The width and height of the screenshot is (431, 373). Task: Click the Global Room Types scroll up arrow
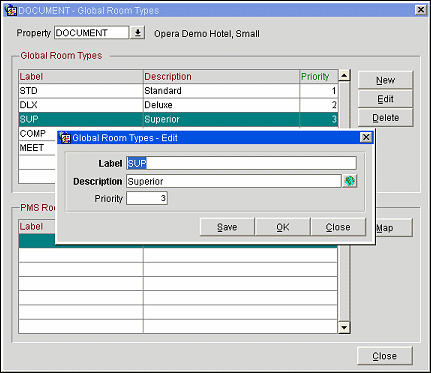point(344,75)
